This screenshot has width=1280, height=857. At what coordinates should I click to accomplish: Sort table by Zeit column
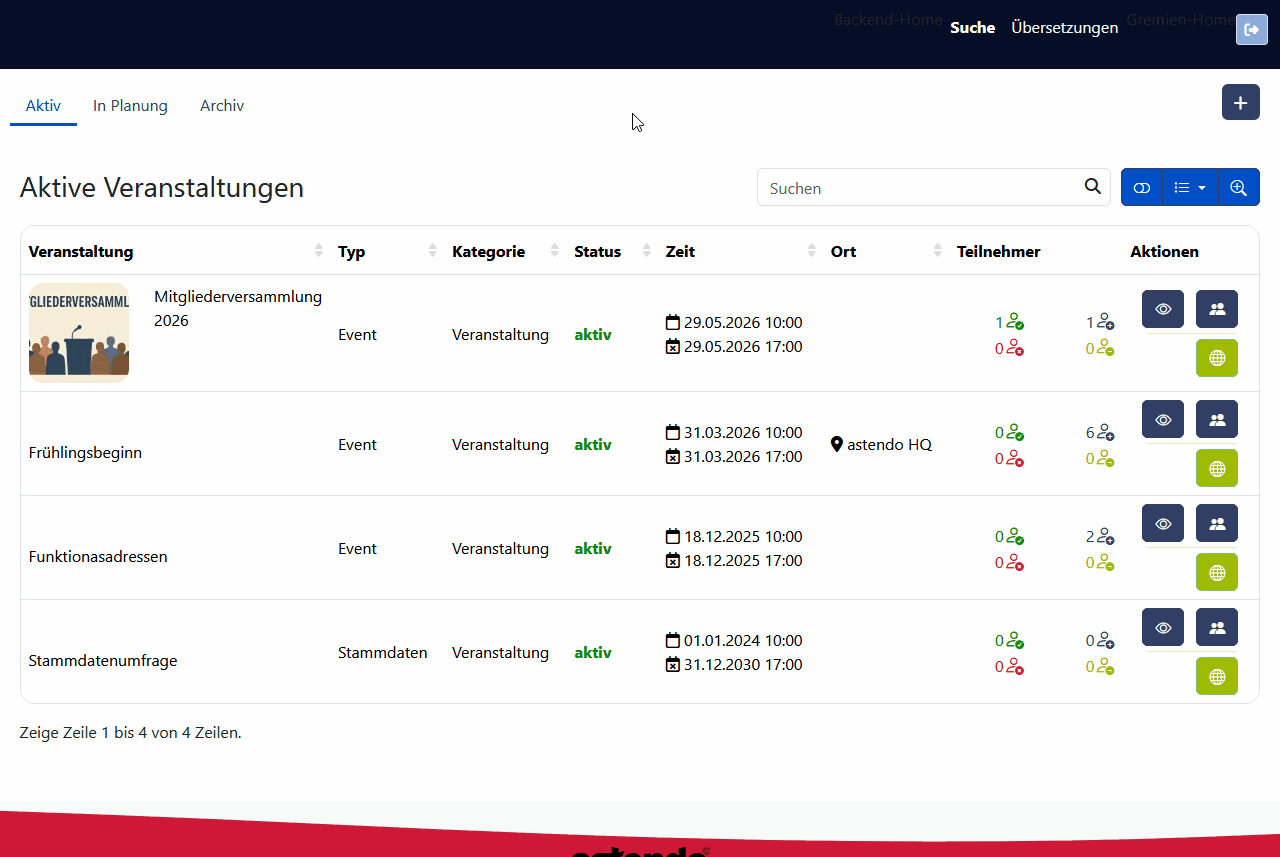pos(680,252)
